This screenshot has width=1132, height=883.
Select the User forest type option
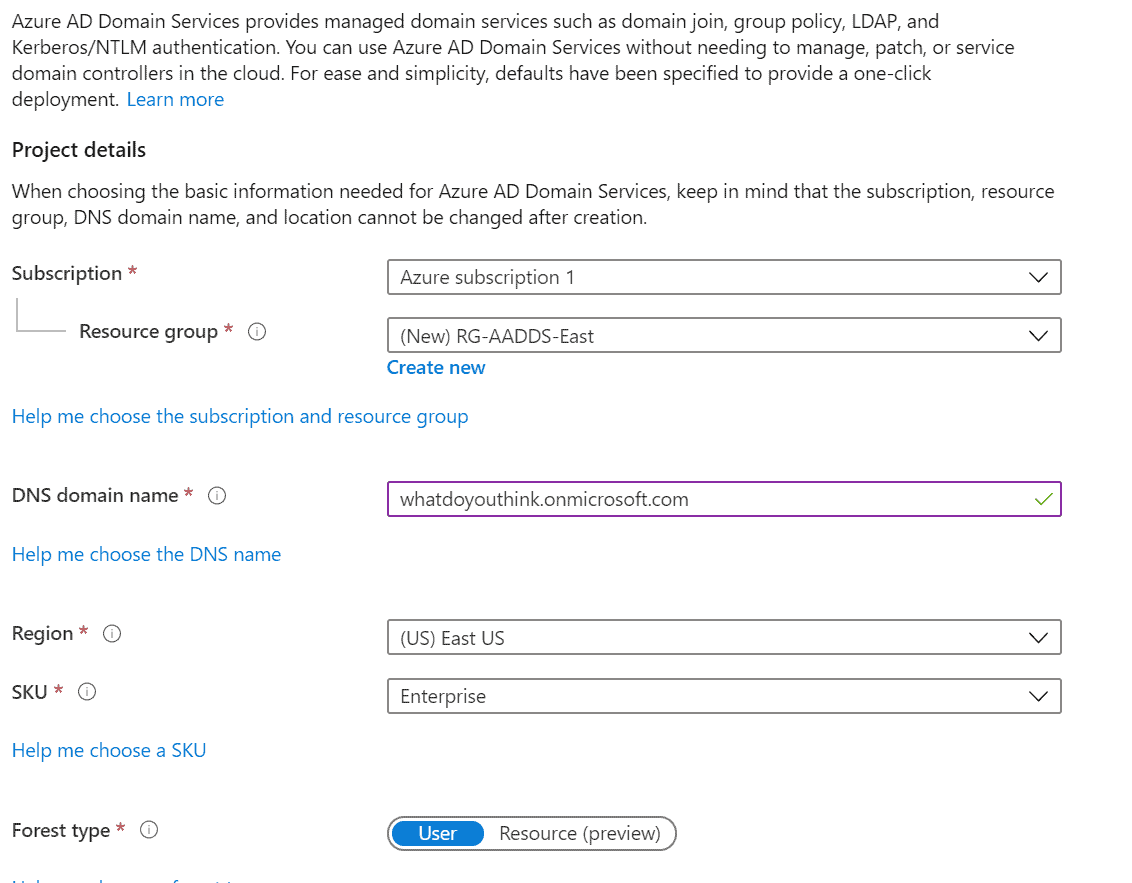[x=437, y=833]
